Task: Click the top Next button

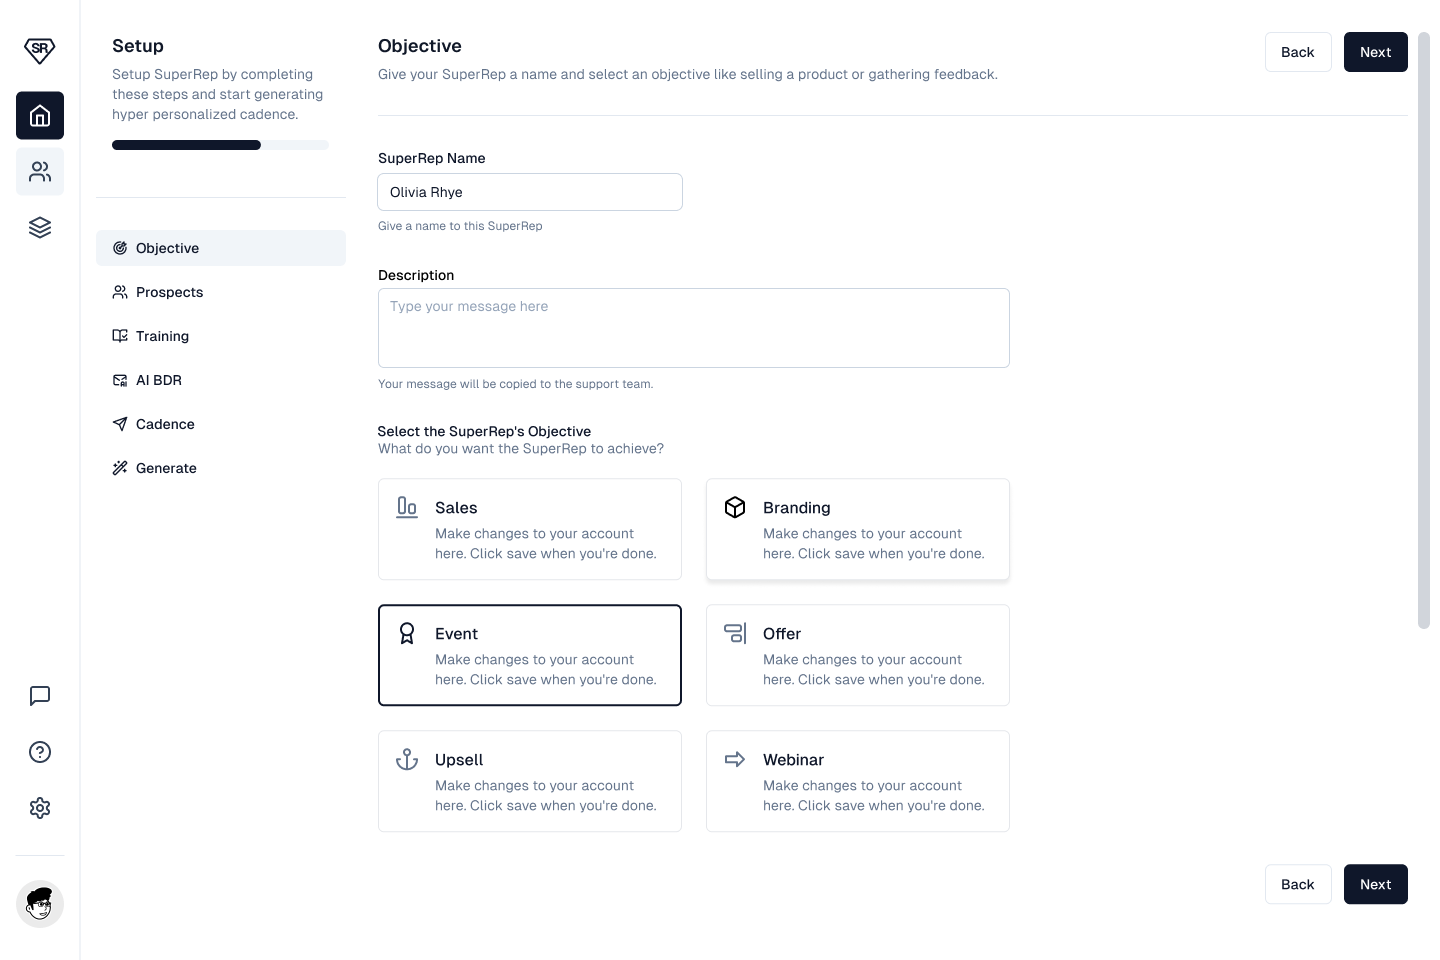Action: (x=1375, y=52)
